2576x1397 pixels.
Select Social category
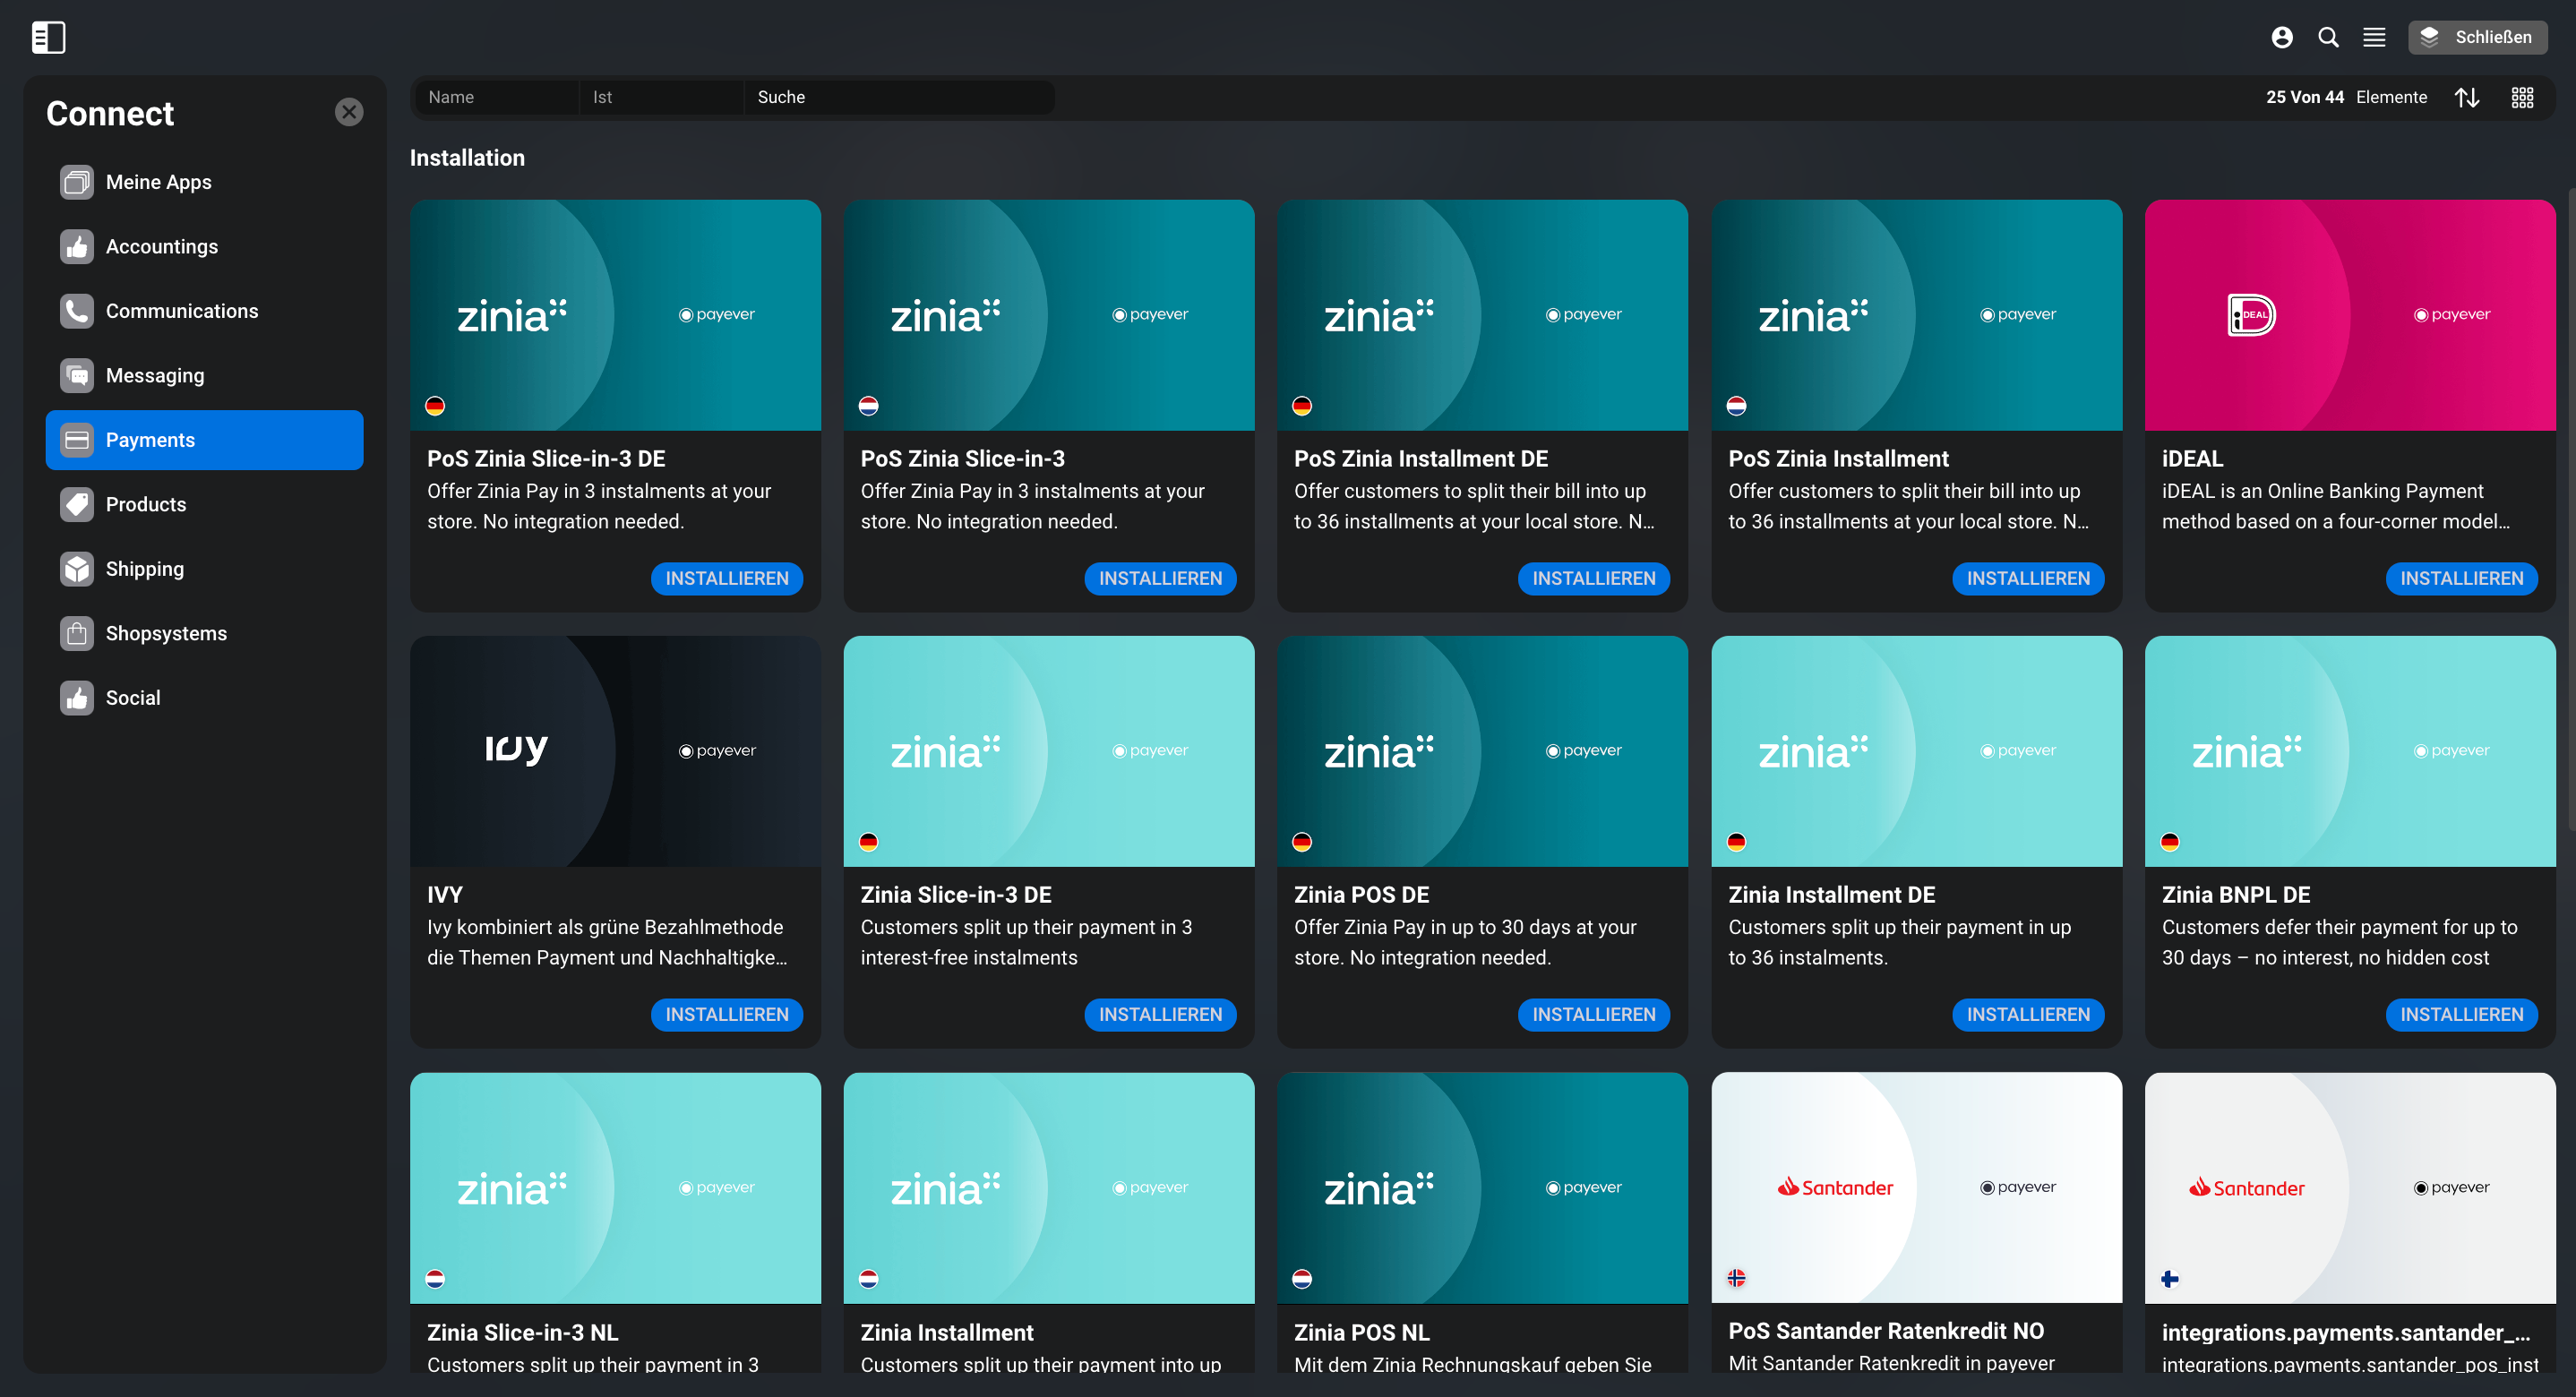tap(204, 698)
